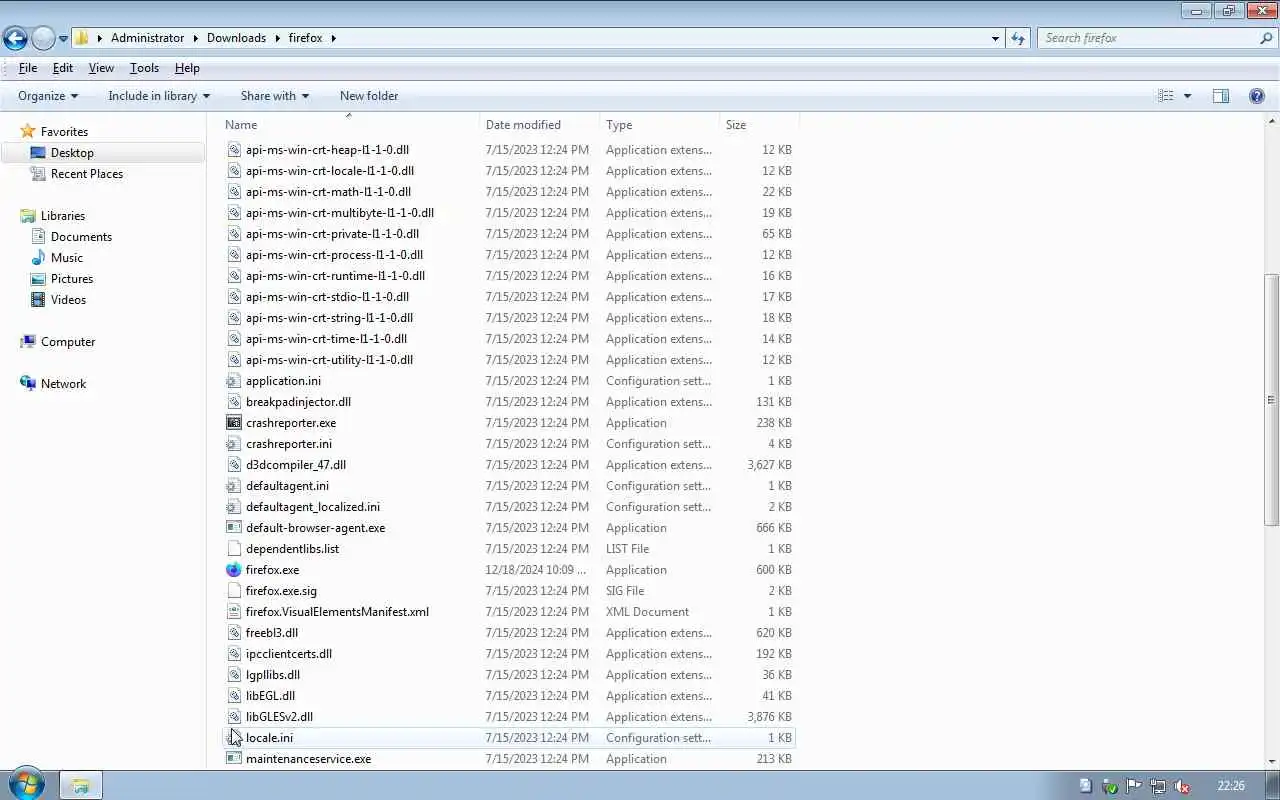Click the Downloads breadcrumb segment
The height and width of the screenshot is (800, 1280).
tap(236, 38)
